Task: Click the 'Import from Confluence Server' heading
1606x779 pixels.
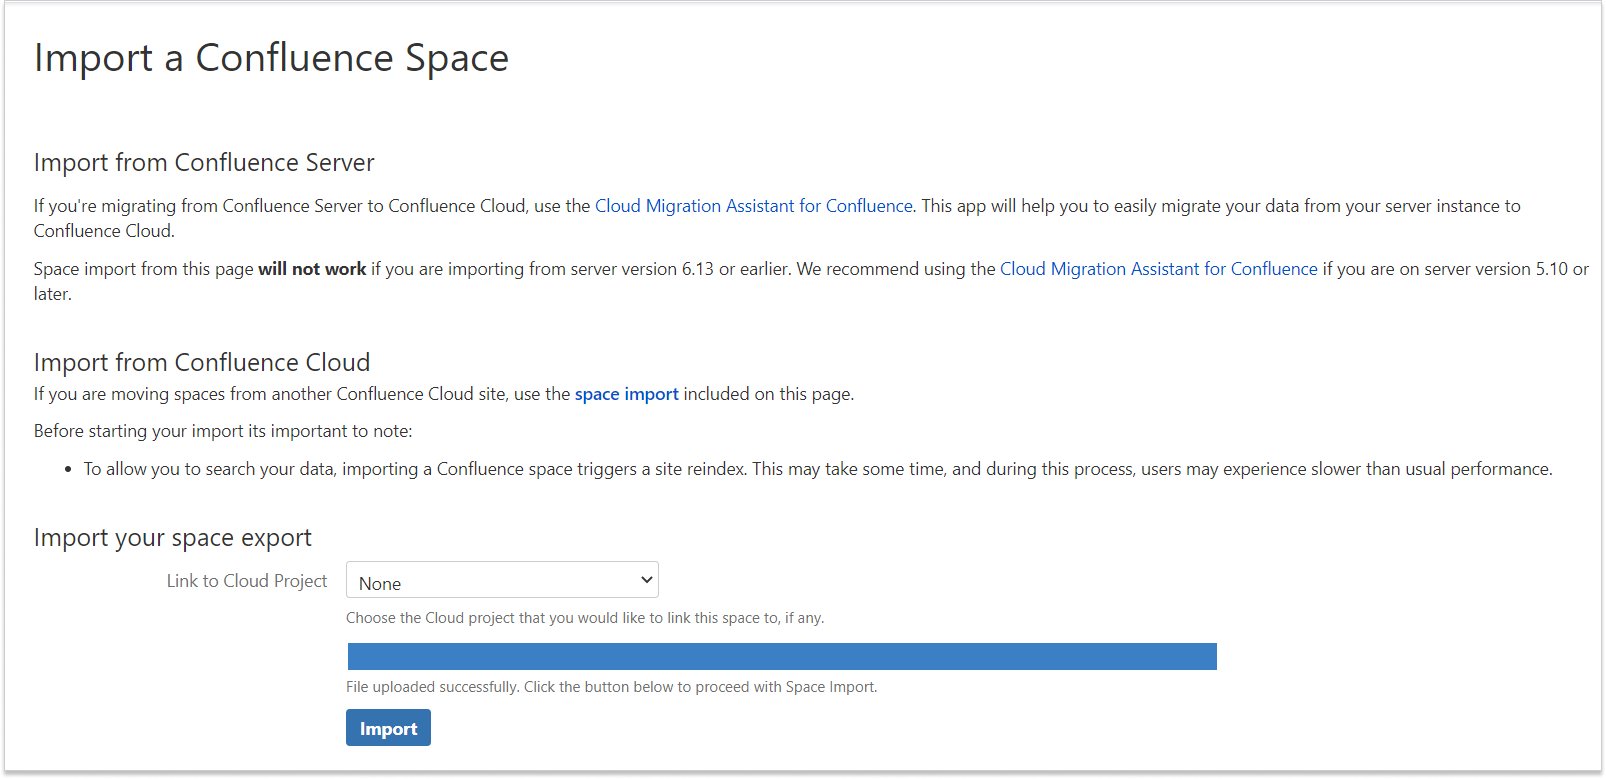Action: [204, 163]
